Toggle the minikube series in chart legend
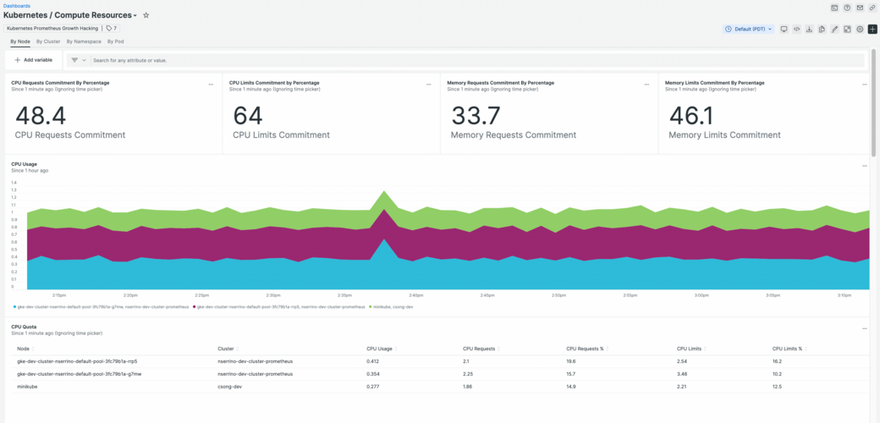Image resolution: width=880 pixels, height=423 pixels. click(393, 307)
